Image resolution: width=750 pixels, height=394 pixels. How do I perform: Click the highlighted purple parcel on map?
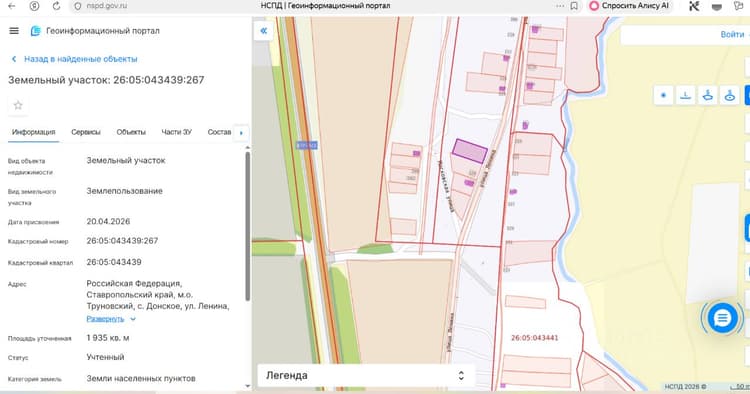(x=470, y=151)
